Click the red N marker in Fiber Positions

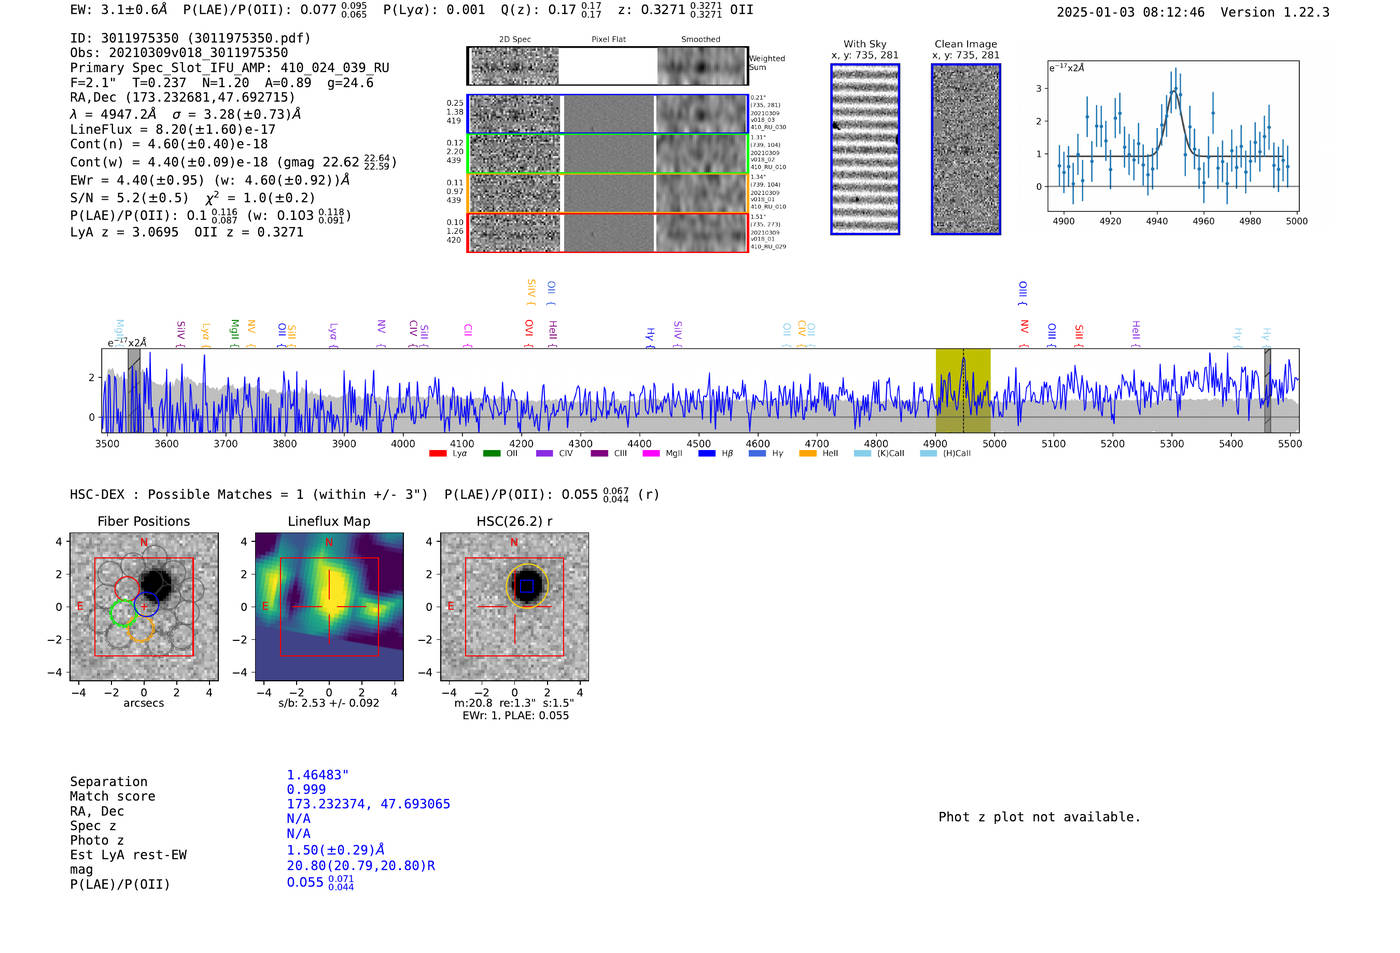click(144, 542)
